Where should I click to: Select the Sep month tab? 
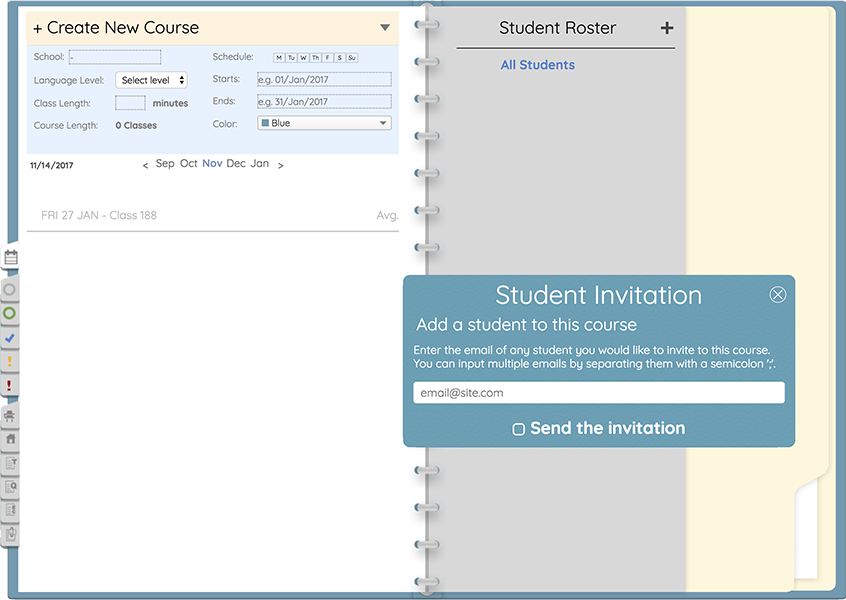(x=165, y=163)
